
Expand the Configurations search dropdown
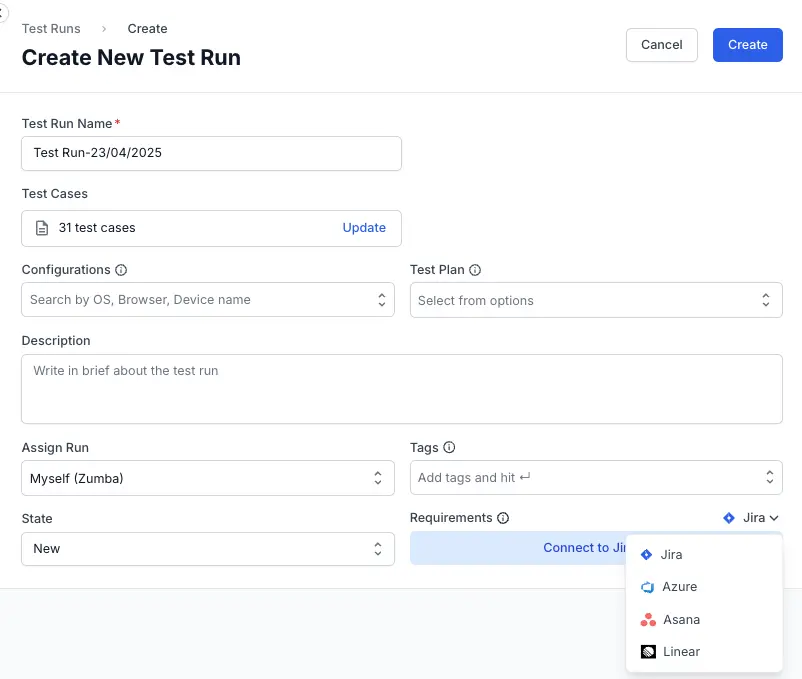point(208,300)
